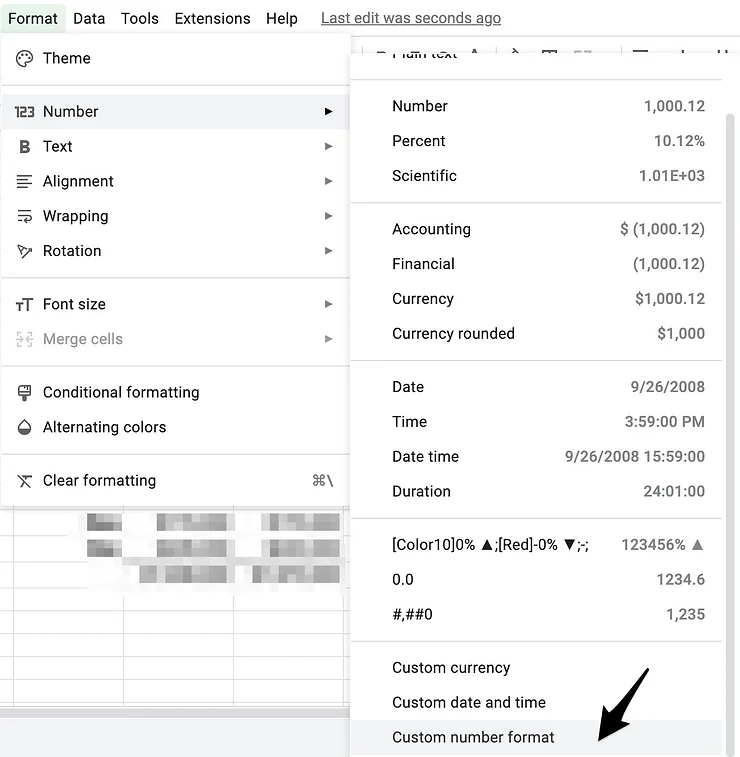Click the Clear formatting icon
Image resolution: width=740 pixels, height=757 pixels.
point(25,481)
